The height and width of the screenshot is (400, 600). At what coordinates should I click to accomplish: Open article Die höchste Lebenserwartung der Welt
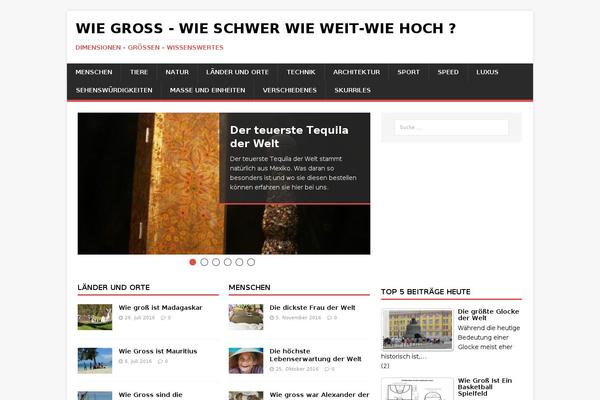pyautogui.click(x=315, y=355)
